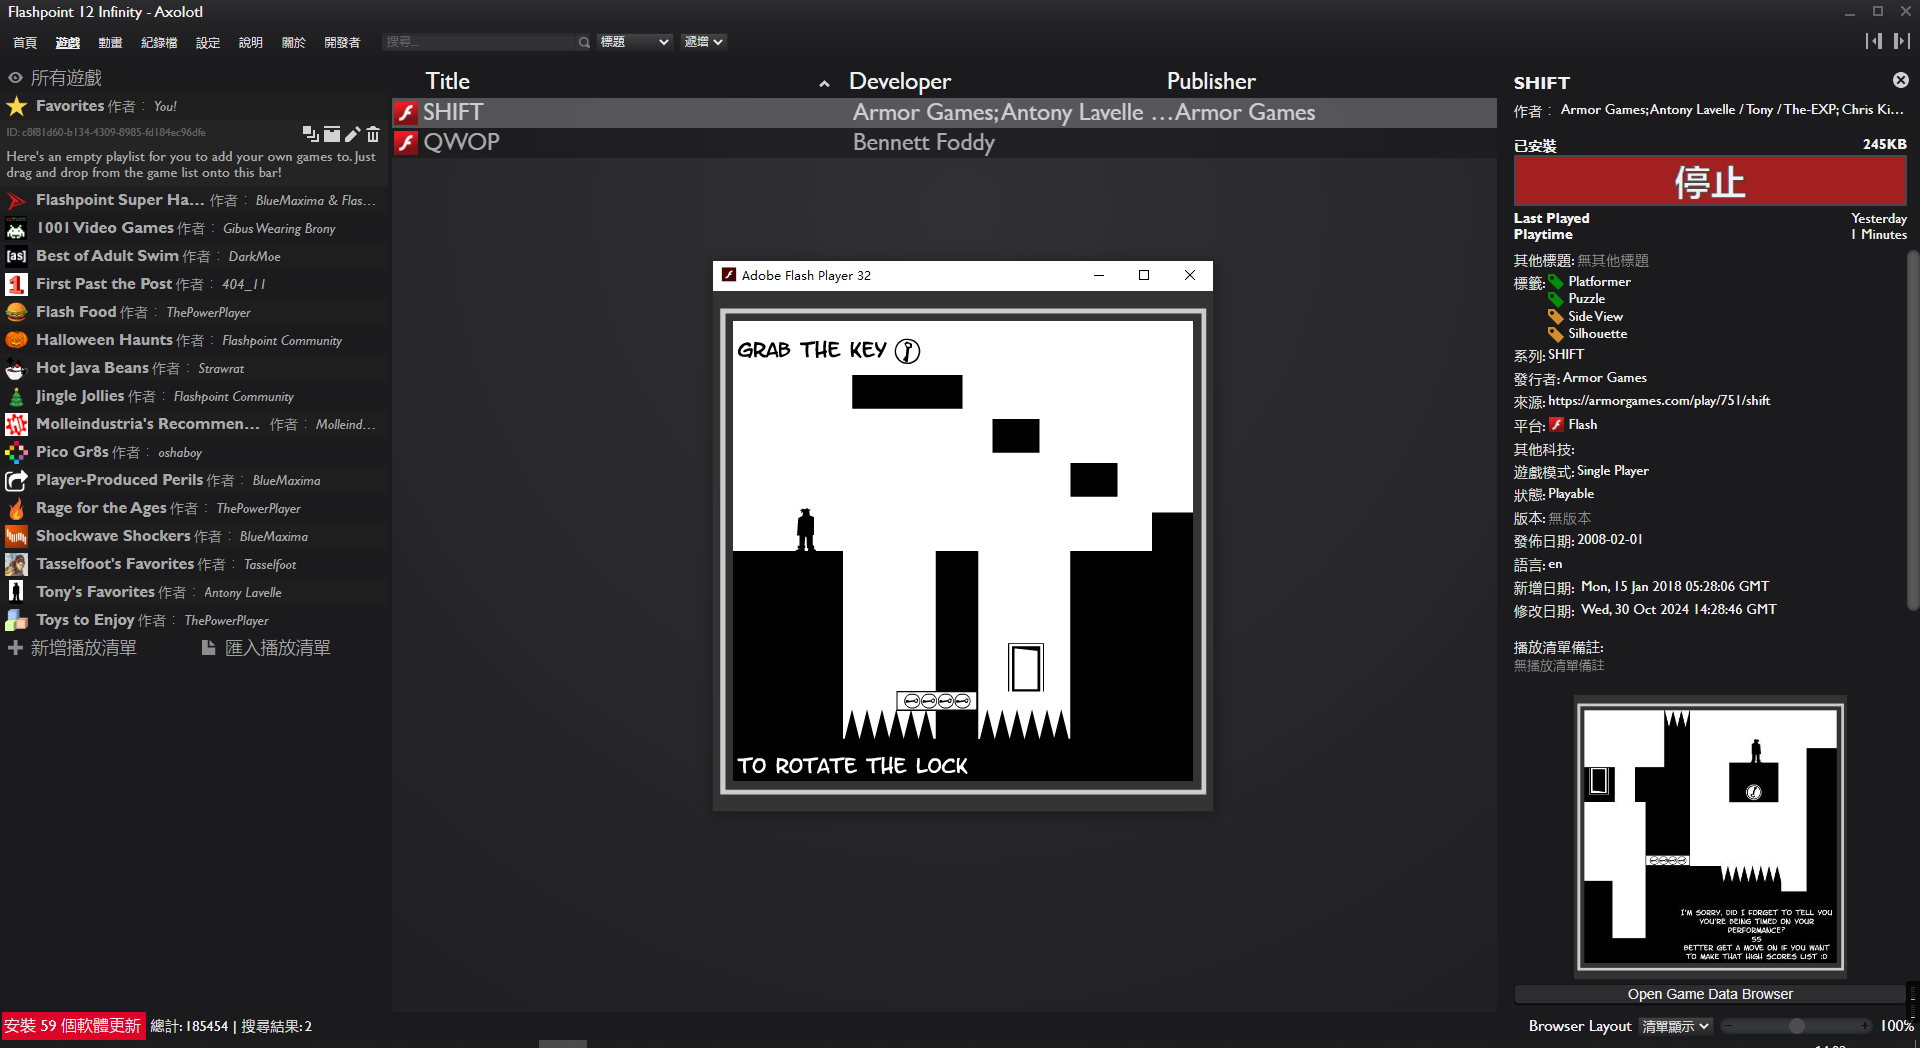
Task: Click the Jingle Jollies tree icon
Action: click(x=17, y=396)
